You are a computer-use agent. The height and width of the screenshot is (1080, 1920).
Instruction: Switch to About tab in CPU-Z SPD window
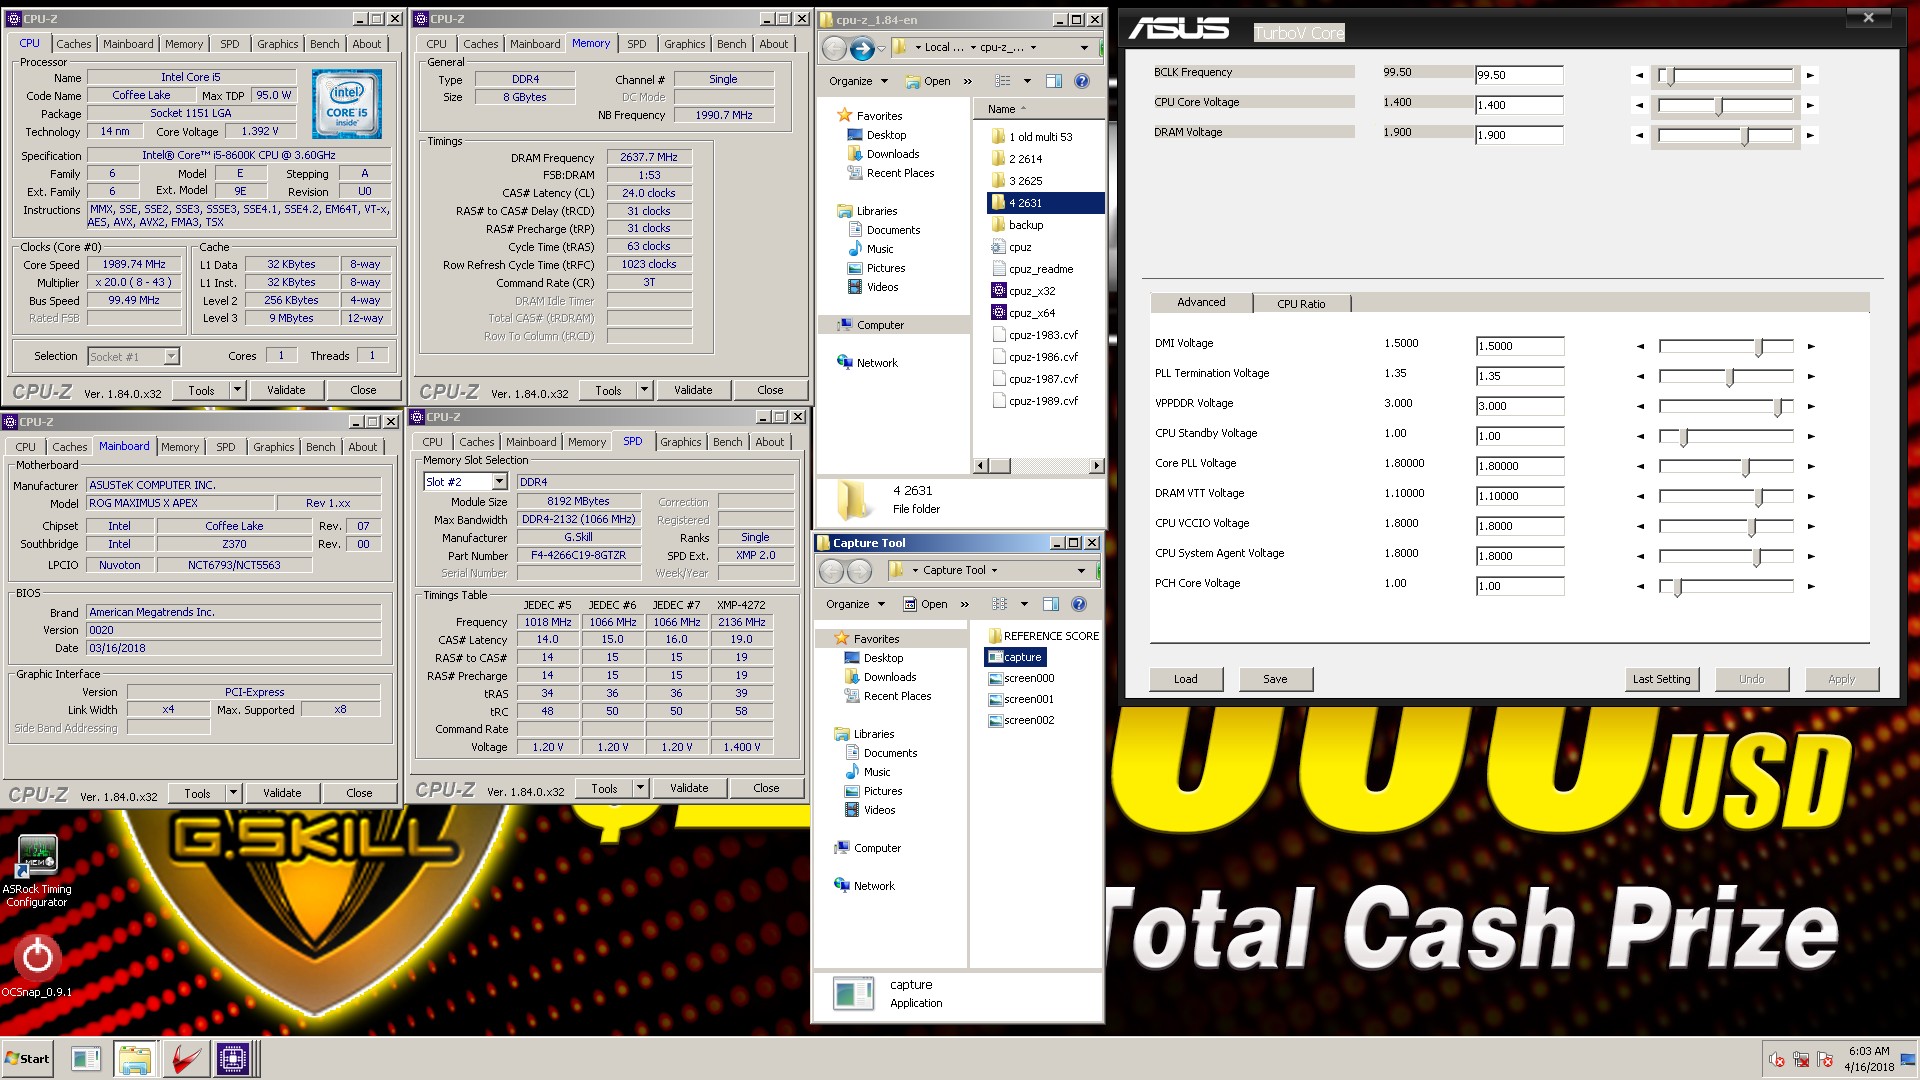[x=769, y=442]
